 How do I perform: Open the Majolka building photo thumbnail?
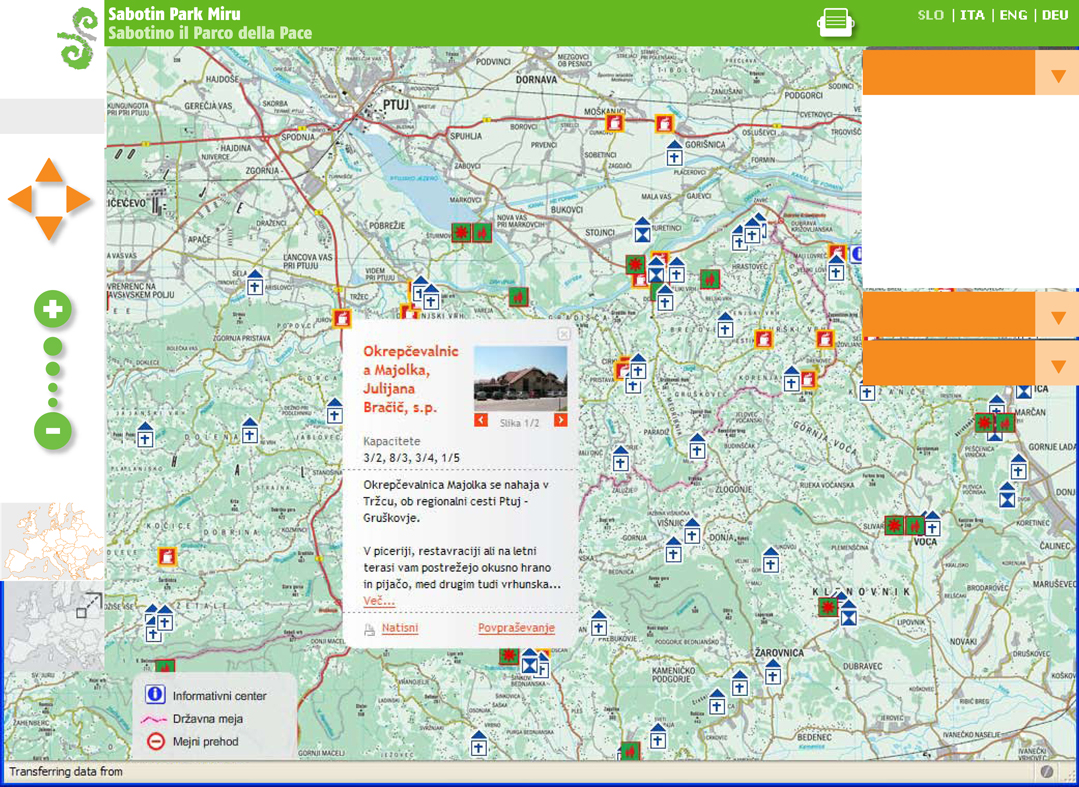point(521,379)
